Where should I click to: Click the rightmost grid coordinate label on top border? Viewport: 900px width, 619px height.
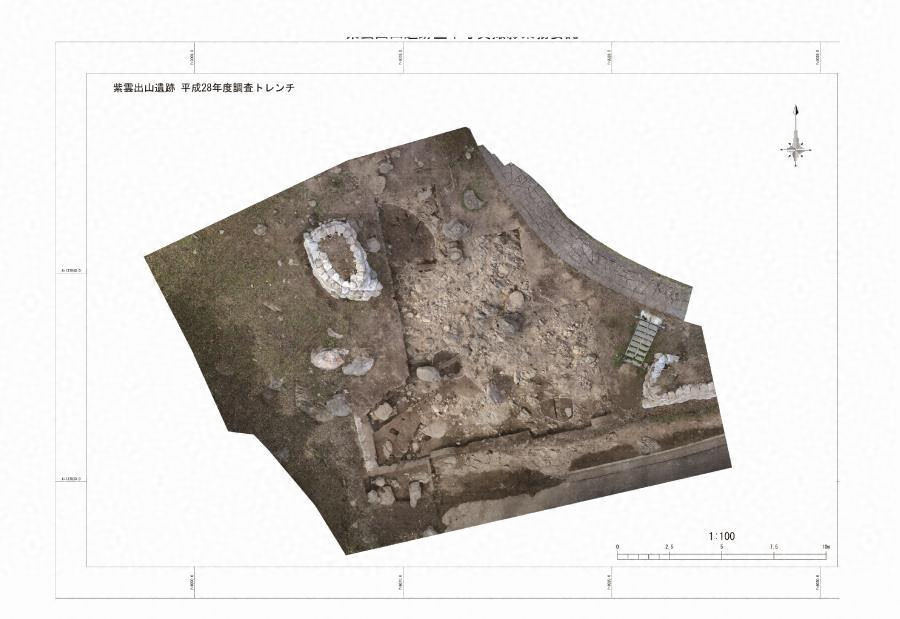[x=818, y=59]
